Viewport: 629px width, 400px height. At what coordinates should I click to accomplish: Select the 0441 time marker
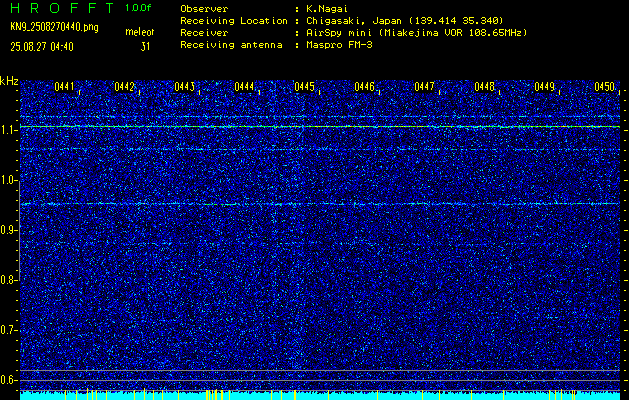[64, 87]
